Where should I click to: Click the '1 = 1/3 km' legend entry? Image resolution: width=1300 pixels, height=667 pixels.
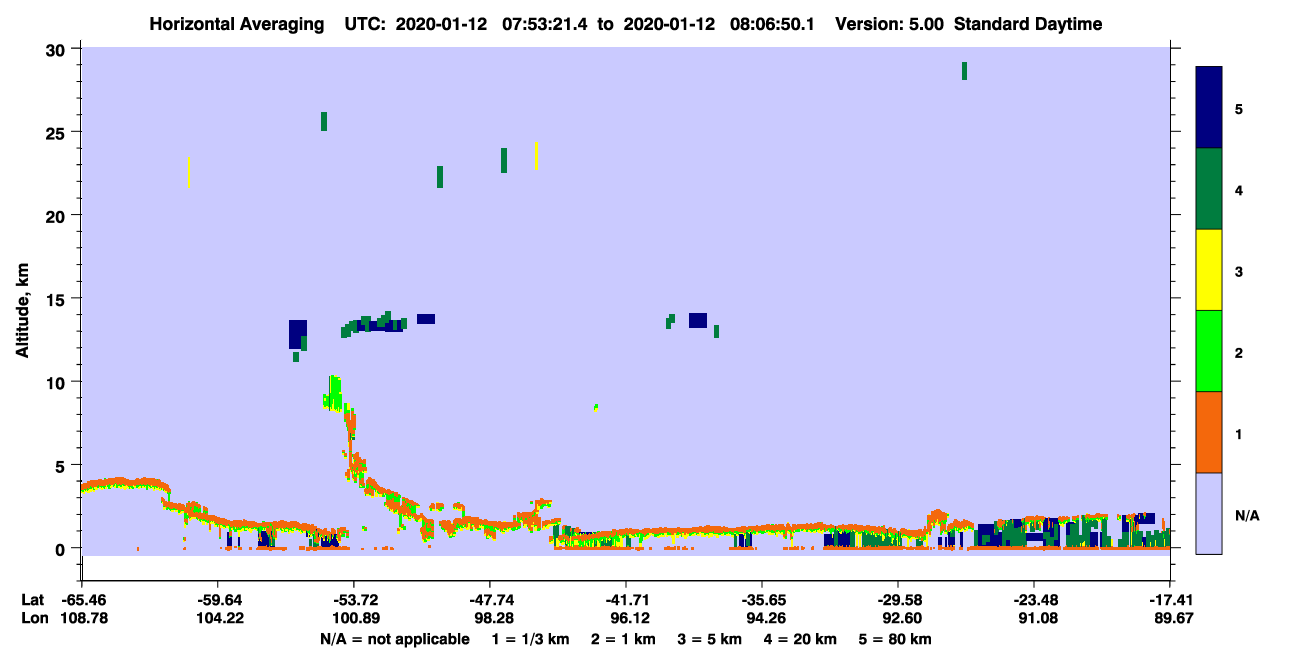531,639
